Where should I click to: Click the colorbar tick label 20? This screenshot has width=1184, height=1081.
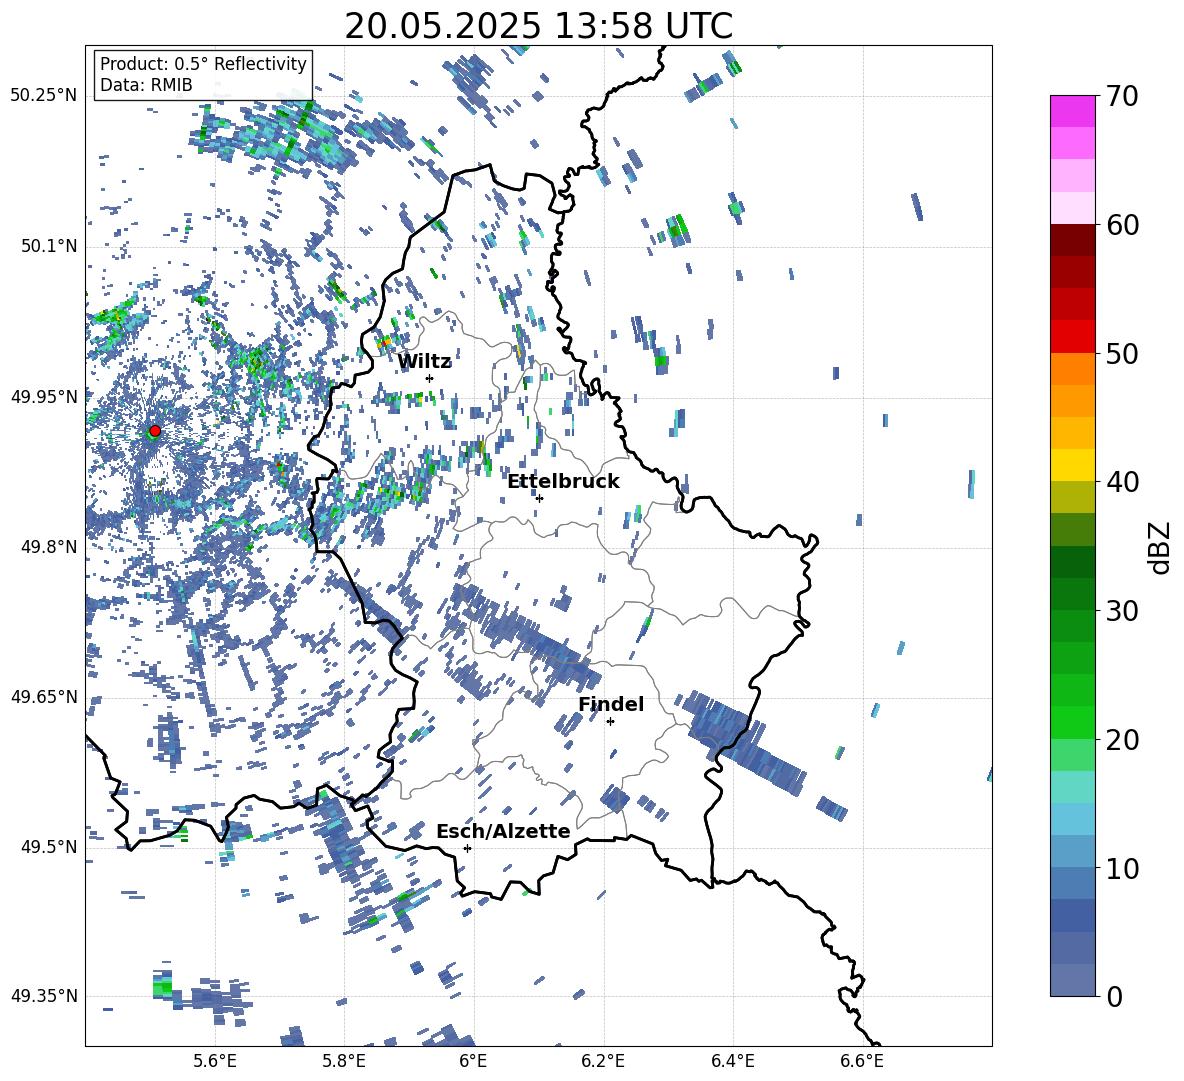pos(1122,739)
